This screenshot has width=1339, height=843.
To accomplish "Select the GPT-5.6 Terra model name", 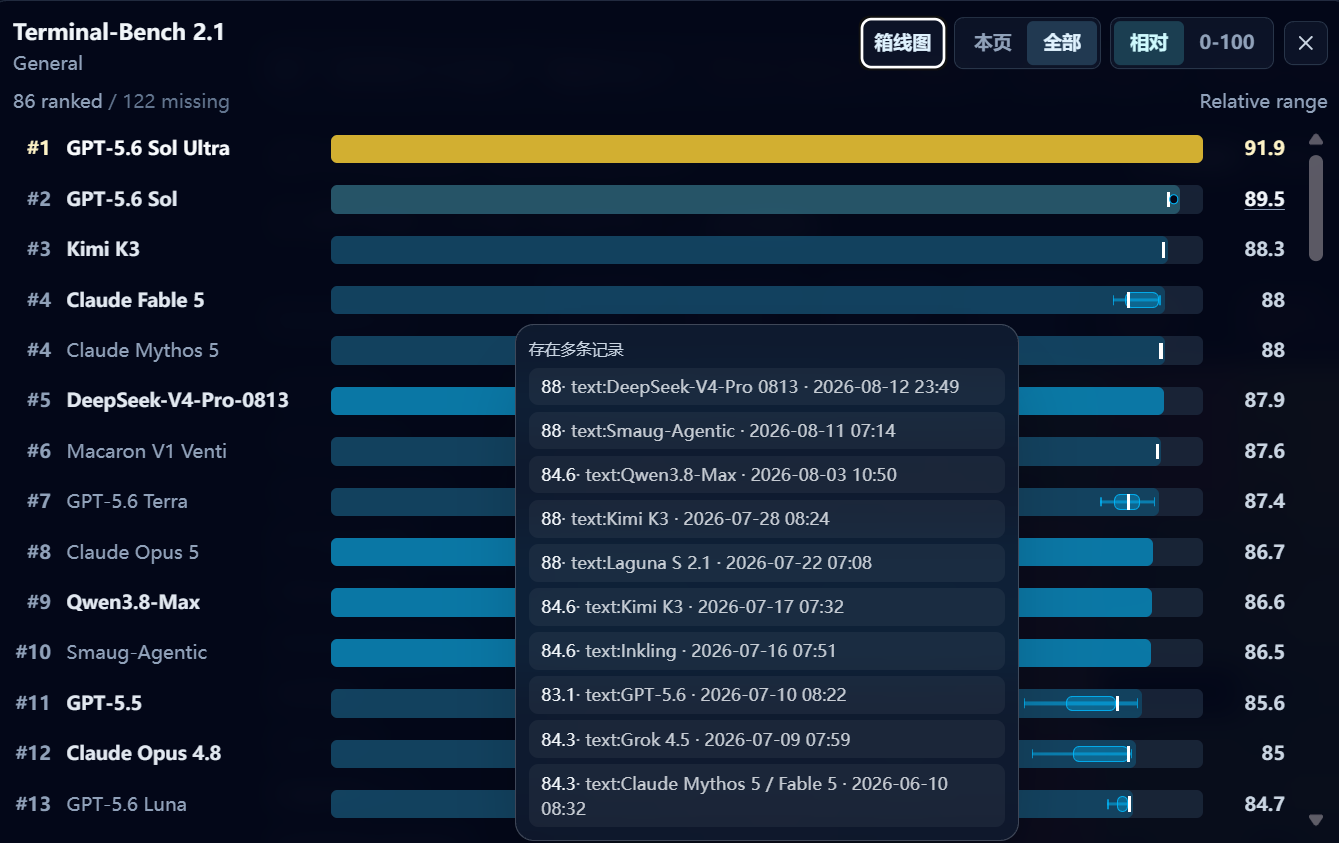I will (x=127, y=501).
